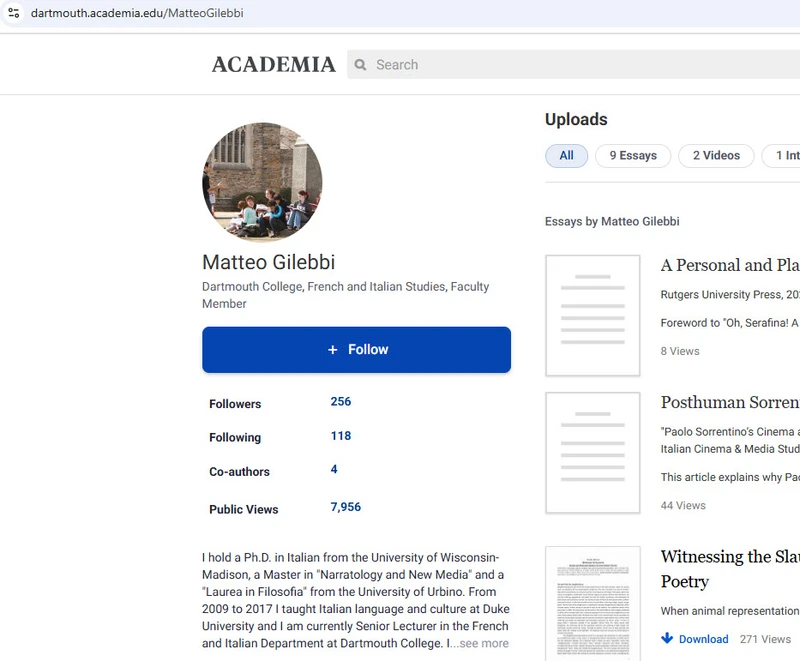
Task: Click the Co-authors label
Action: 239,472
